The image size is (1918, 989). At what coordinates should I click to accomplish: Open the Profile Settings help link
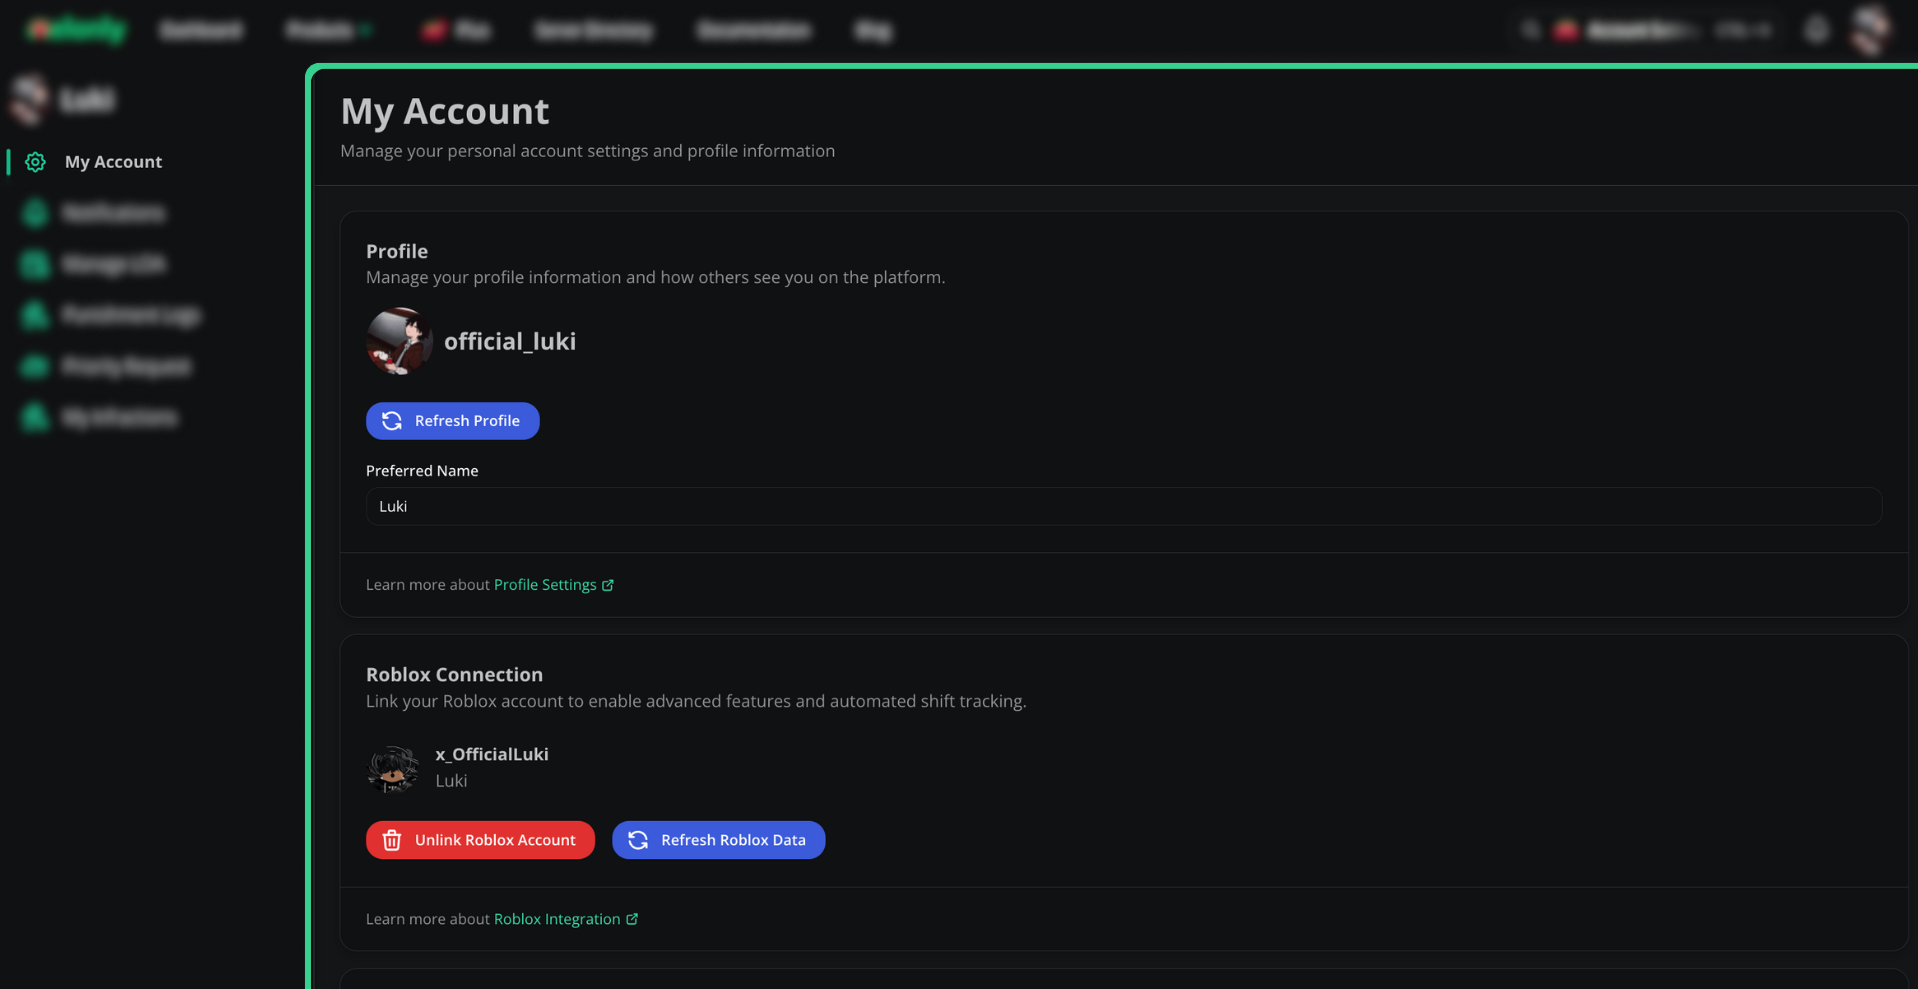[x=554, y=585]
